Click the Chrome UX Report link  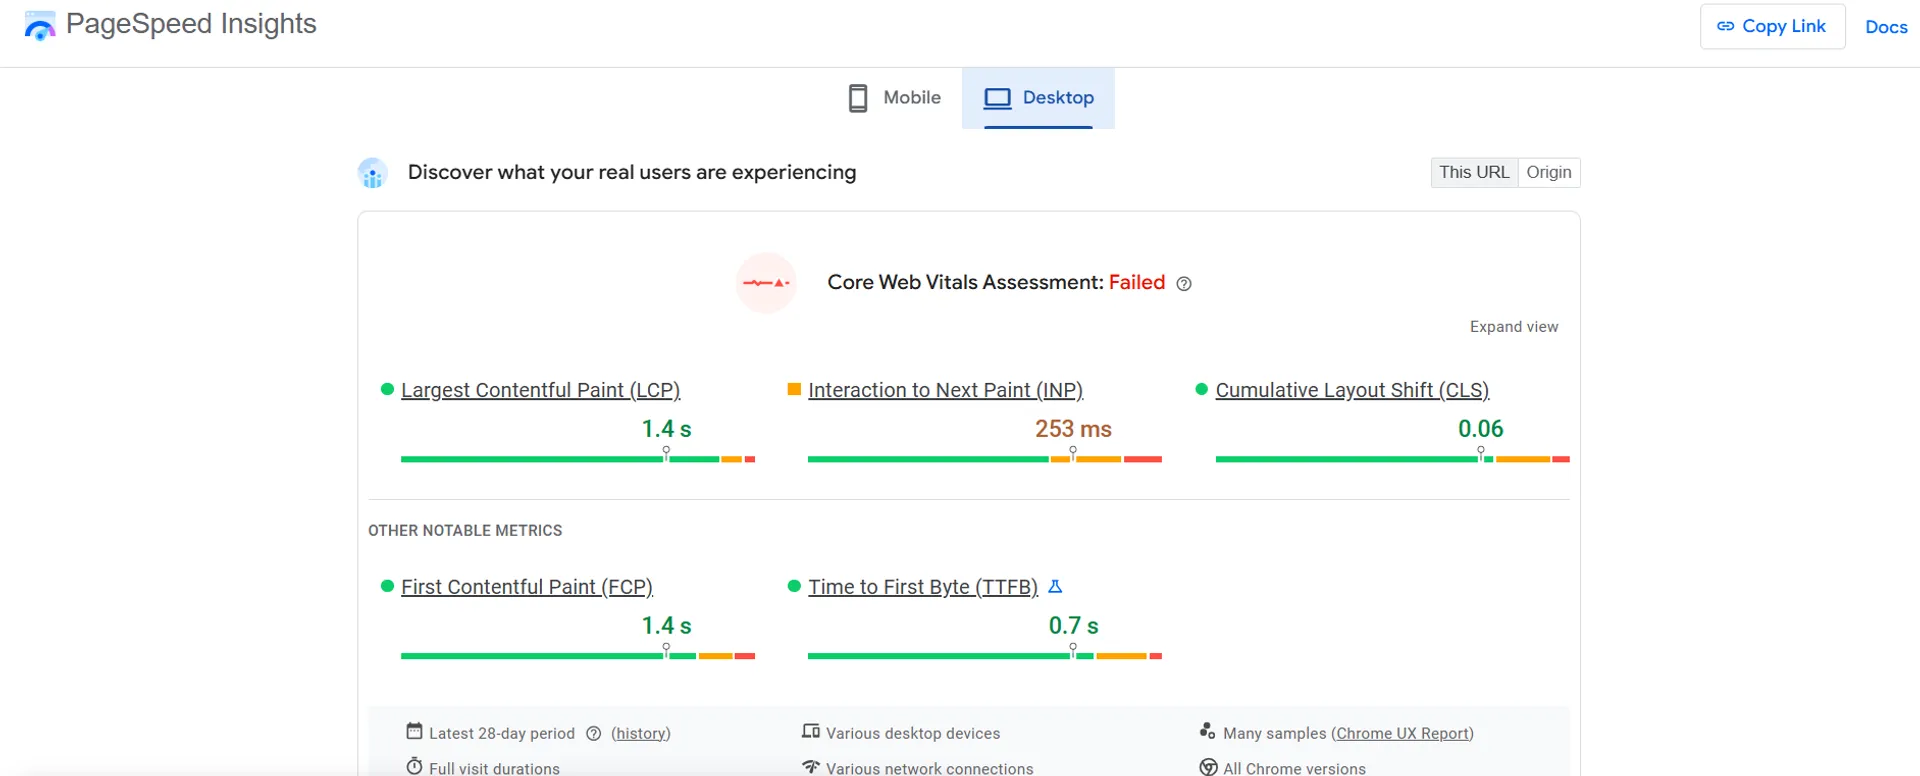pos(1402,734)
